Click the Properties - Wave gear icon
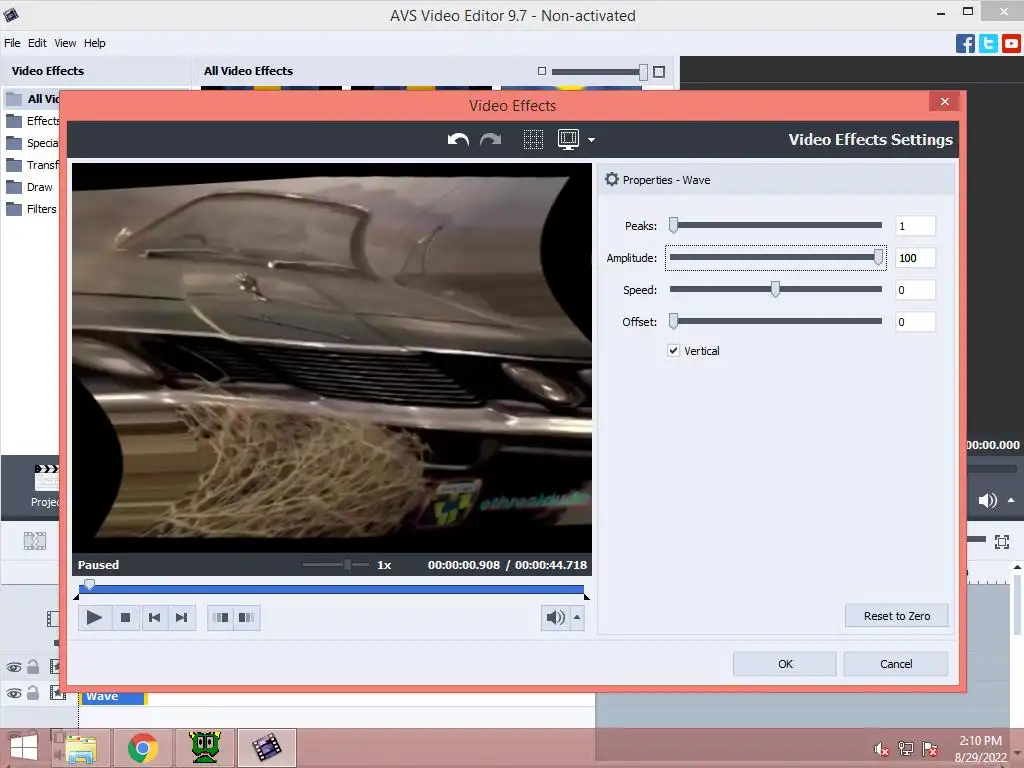 (x=612, y=179)
